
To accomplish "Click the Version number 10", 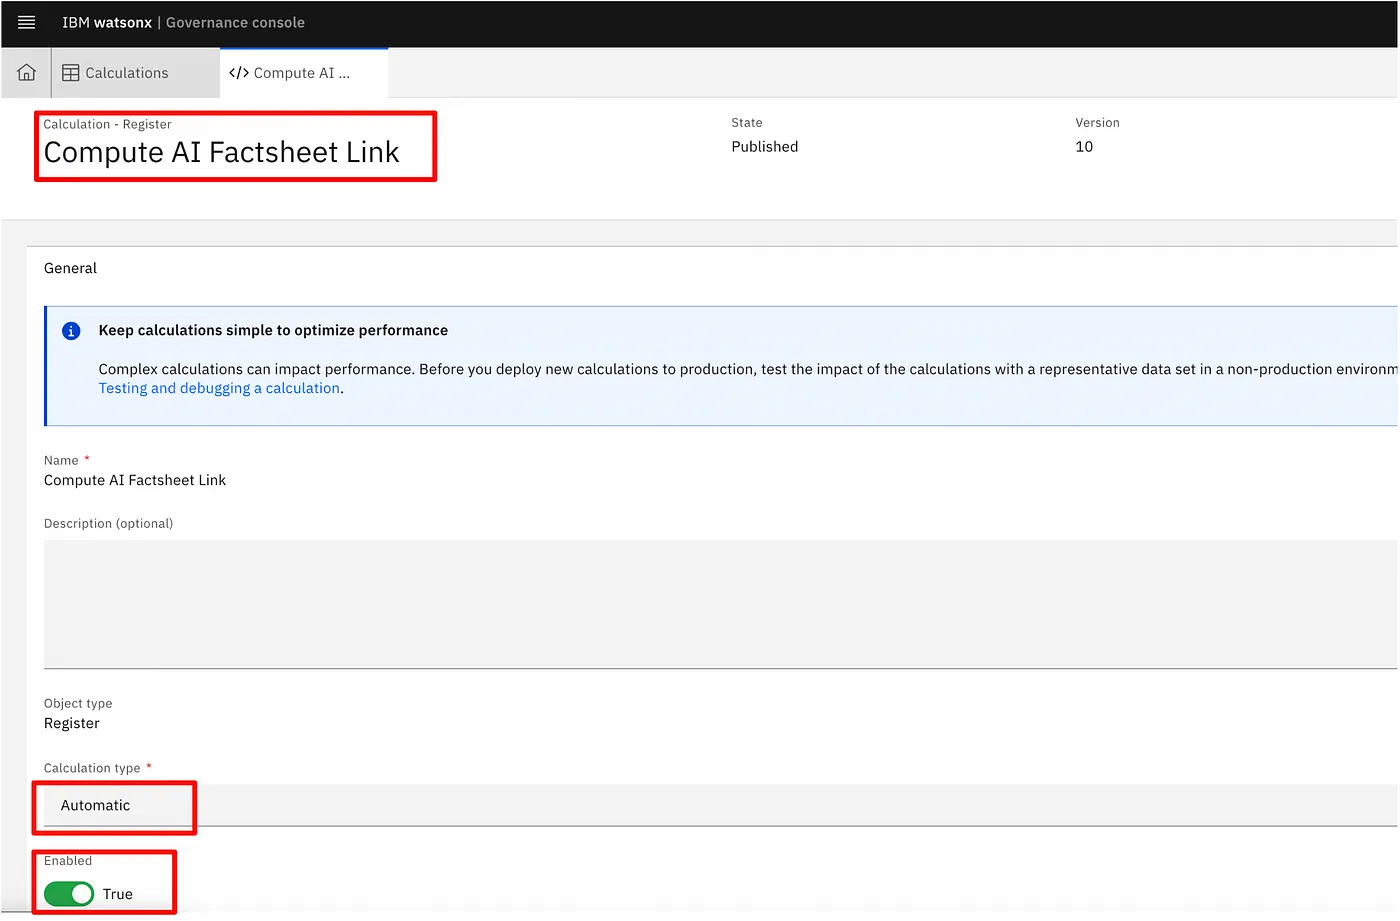I will pyautogui.click(x=1084, y=146).
